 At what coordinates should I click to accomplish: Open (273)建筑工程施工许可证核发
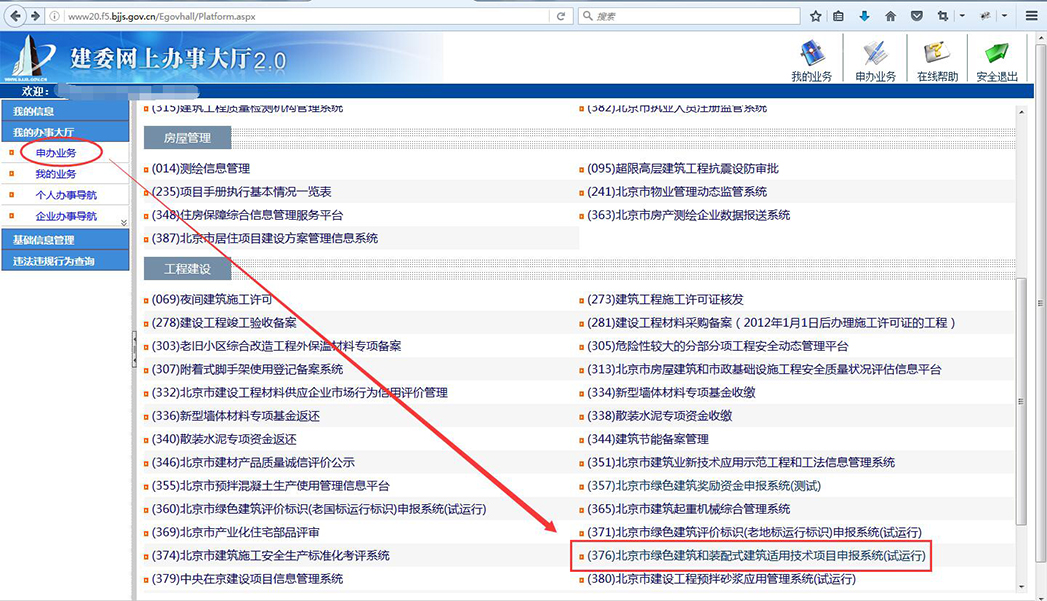(666, 300)
